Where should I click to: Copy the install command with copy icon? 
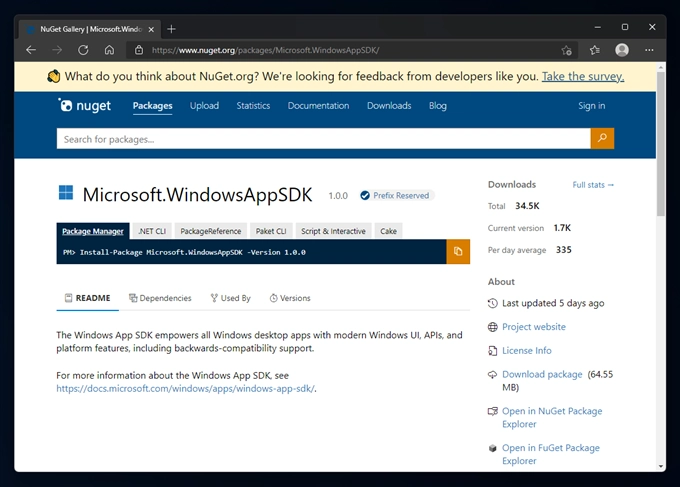point(458,252)
